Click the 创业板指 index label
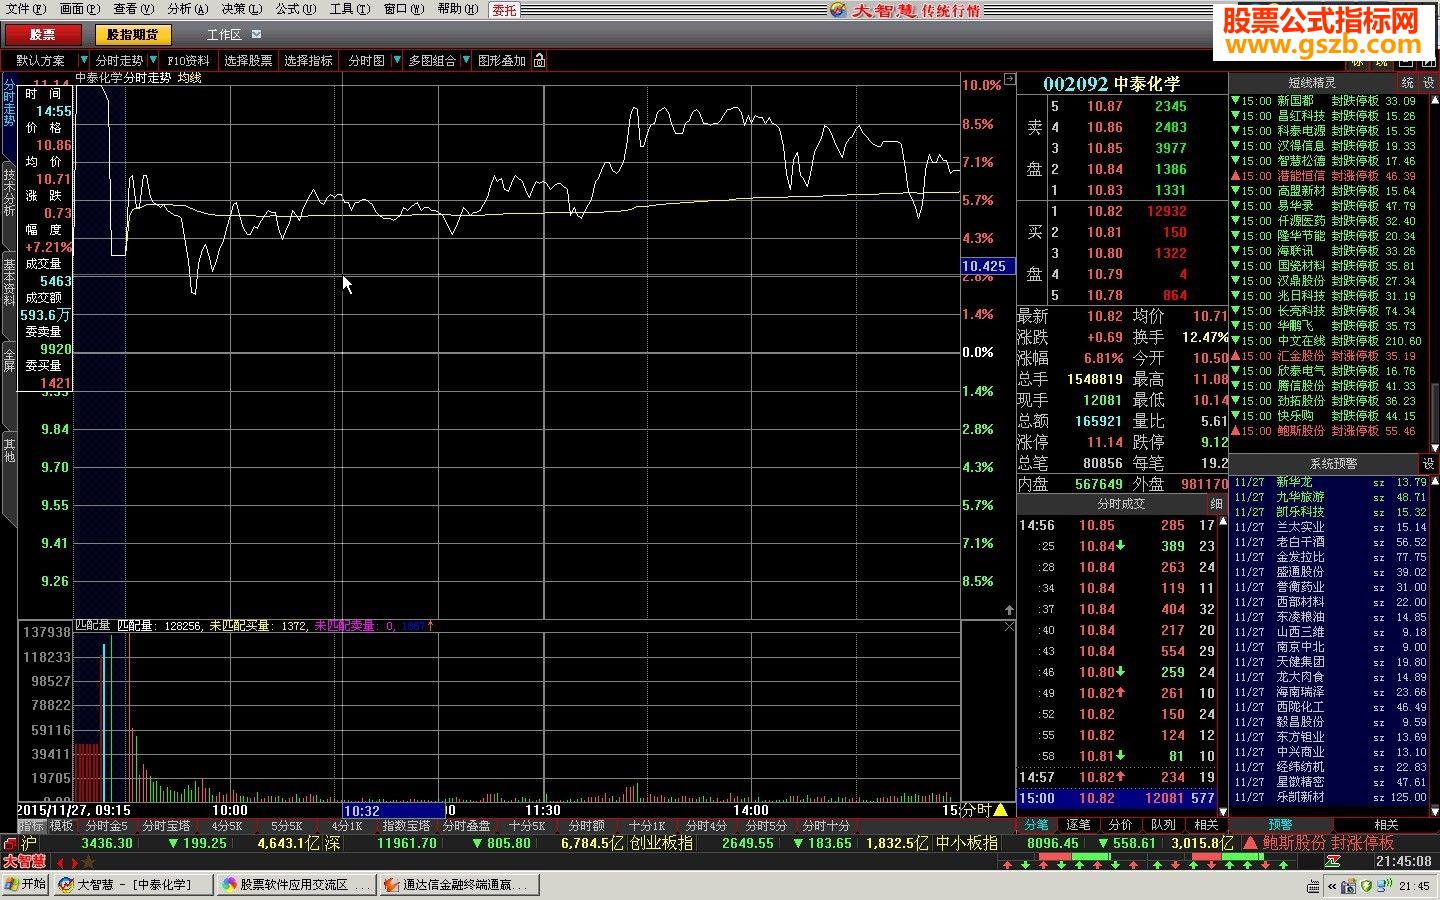This screenshot has width=1440, height=900. coord(661,843)
